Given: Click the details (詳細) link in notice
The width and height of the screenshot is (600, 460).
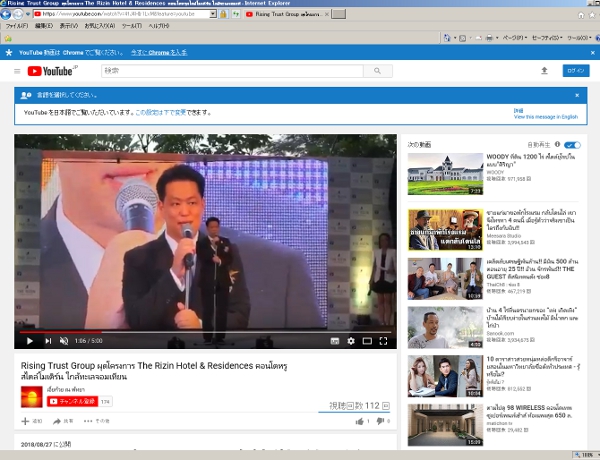Looking at the screenshot, I should 518,111.
